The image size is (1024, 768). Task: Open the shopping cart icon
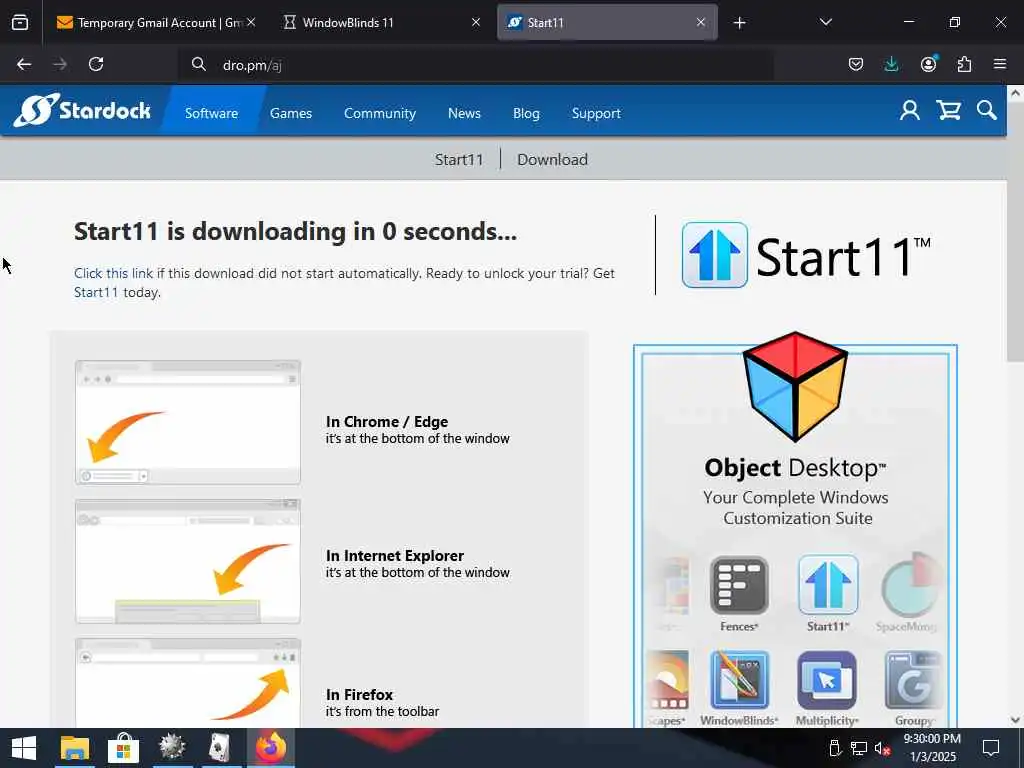pyautogui.click(x=948, y=110)
